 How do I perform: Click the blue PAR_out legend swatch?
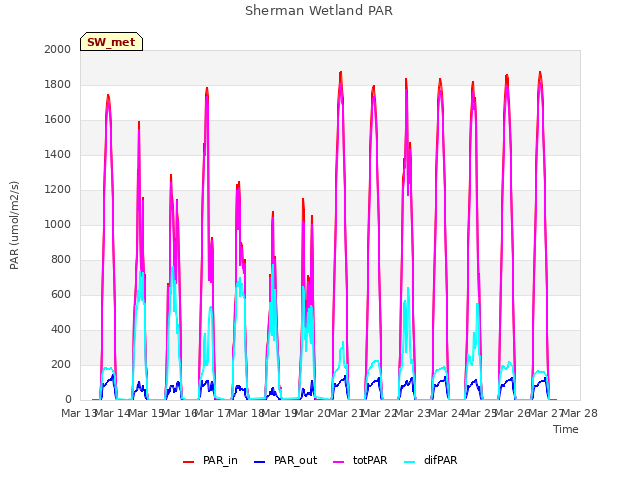pyautogui.click(x=260, y=462)
